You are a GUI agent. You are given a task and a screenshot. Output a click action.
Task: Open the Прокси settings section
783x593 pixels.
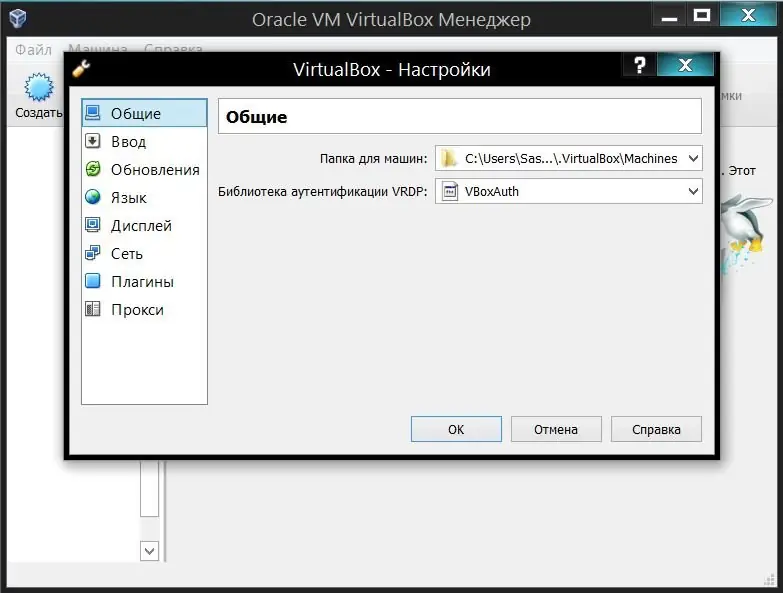click(144, 309)
